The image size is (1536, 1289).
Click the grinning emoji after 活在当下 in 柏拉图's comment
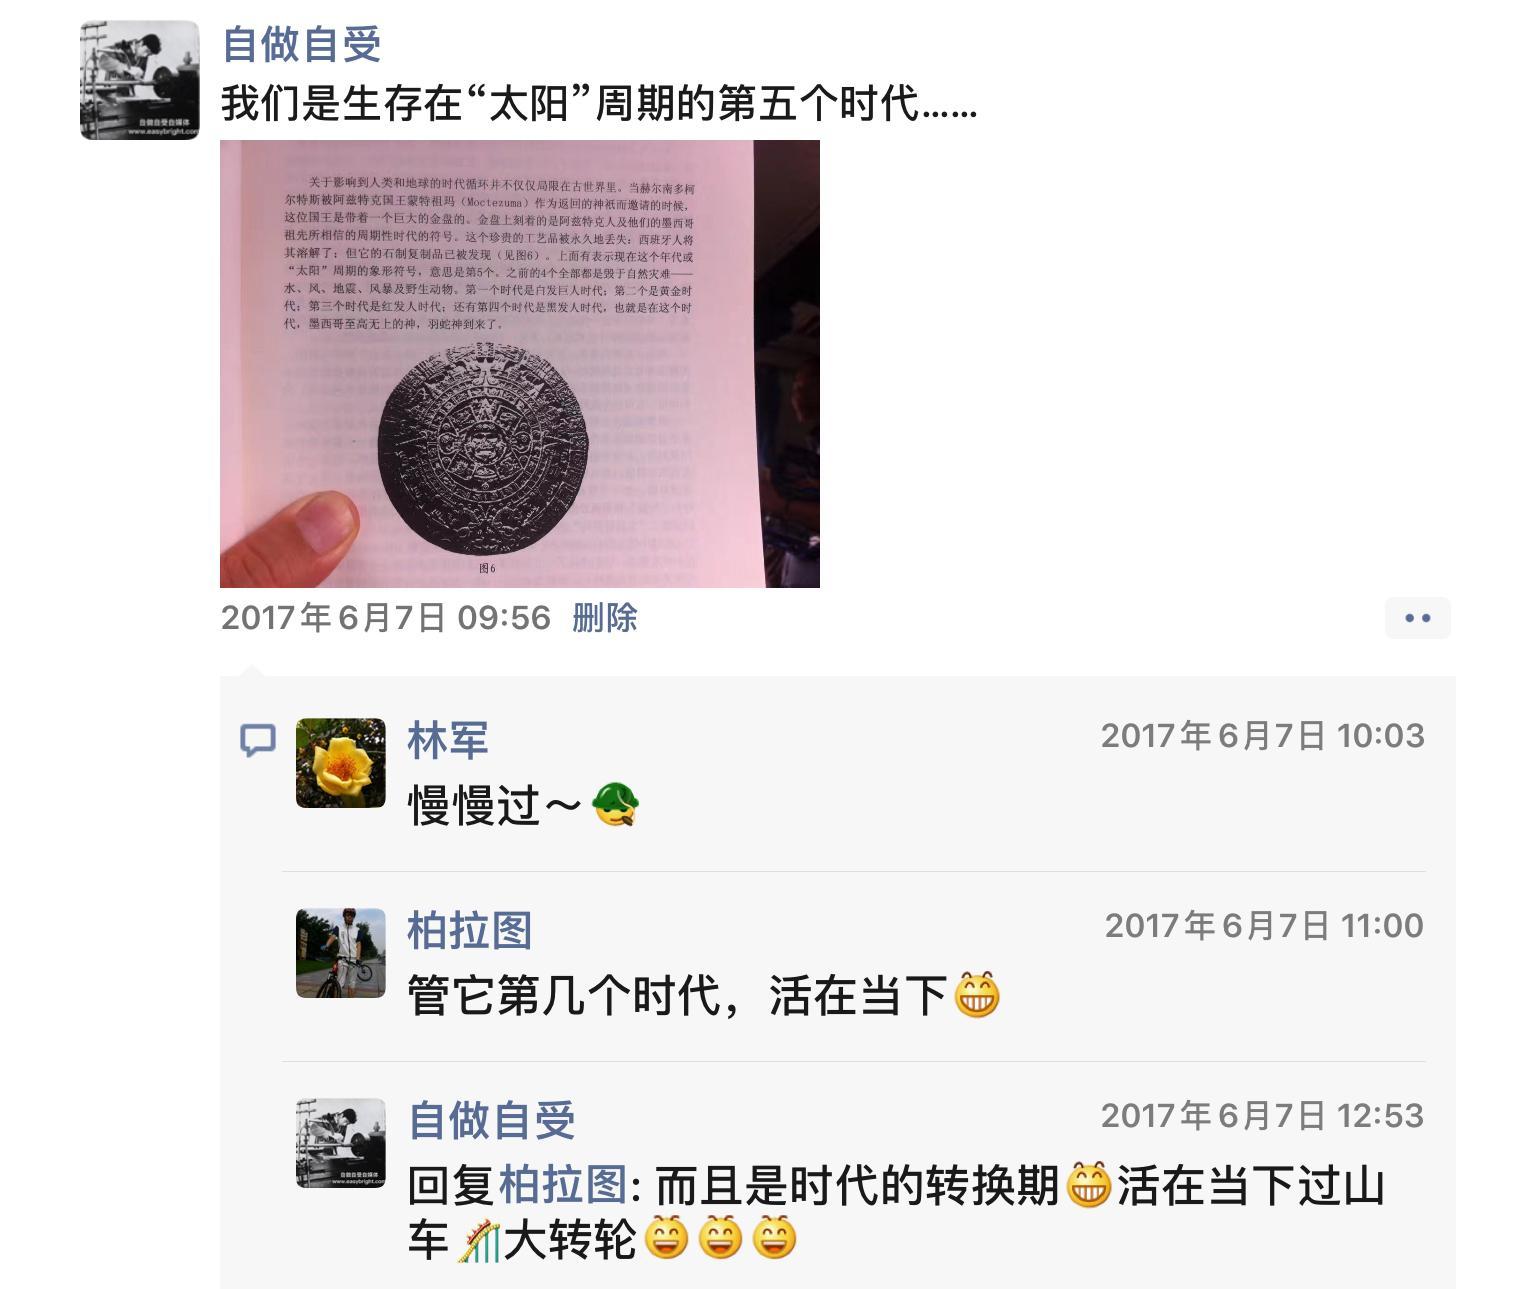point(977,995)
